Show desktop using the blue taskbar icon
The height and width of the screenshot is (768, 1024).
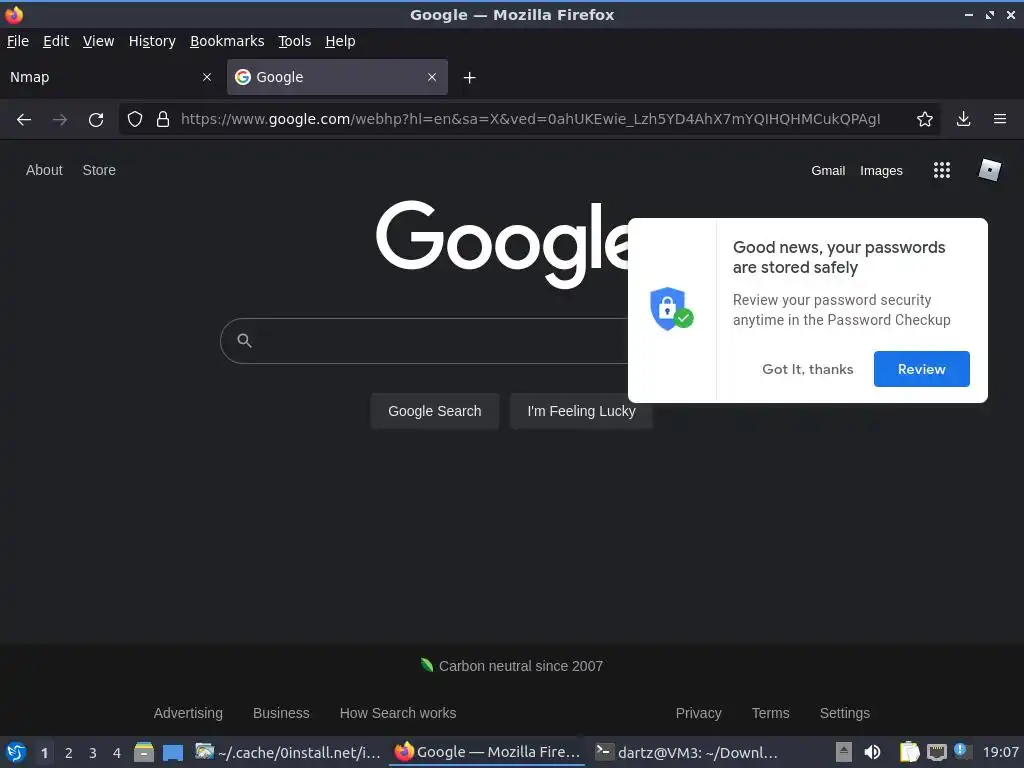click(172, 752)
